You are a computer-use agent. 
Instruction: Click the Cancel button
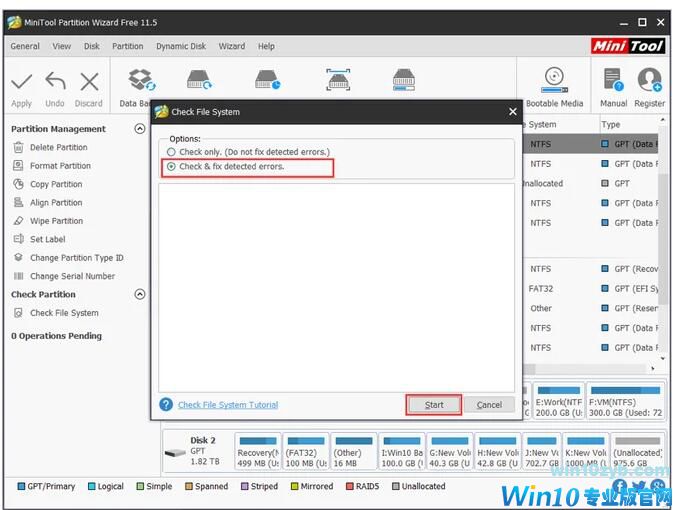(x=489, y=405)
